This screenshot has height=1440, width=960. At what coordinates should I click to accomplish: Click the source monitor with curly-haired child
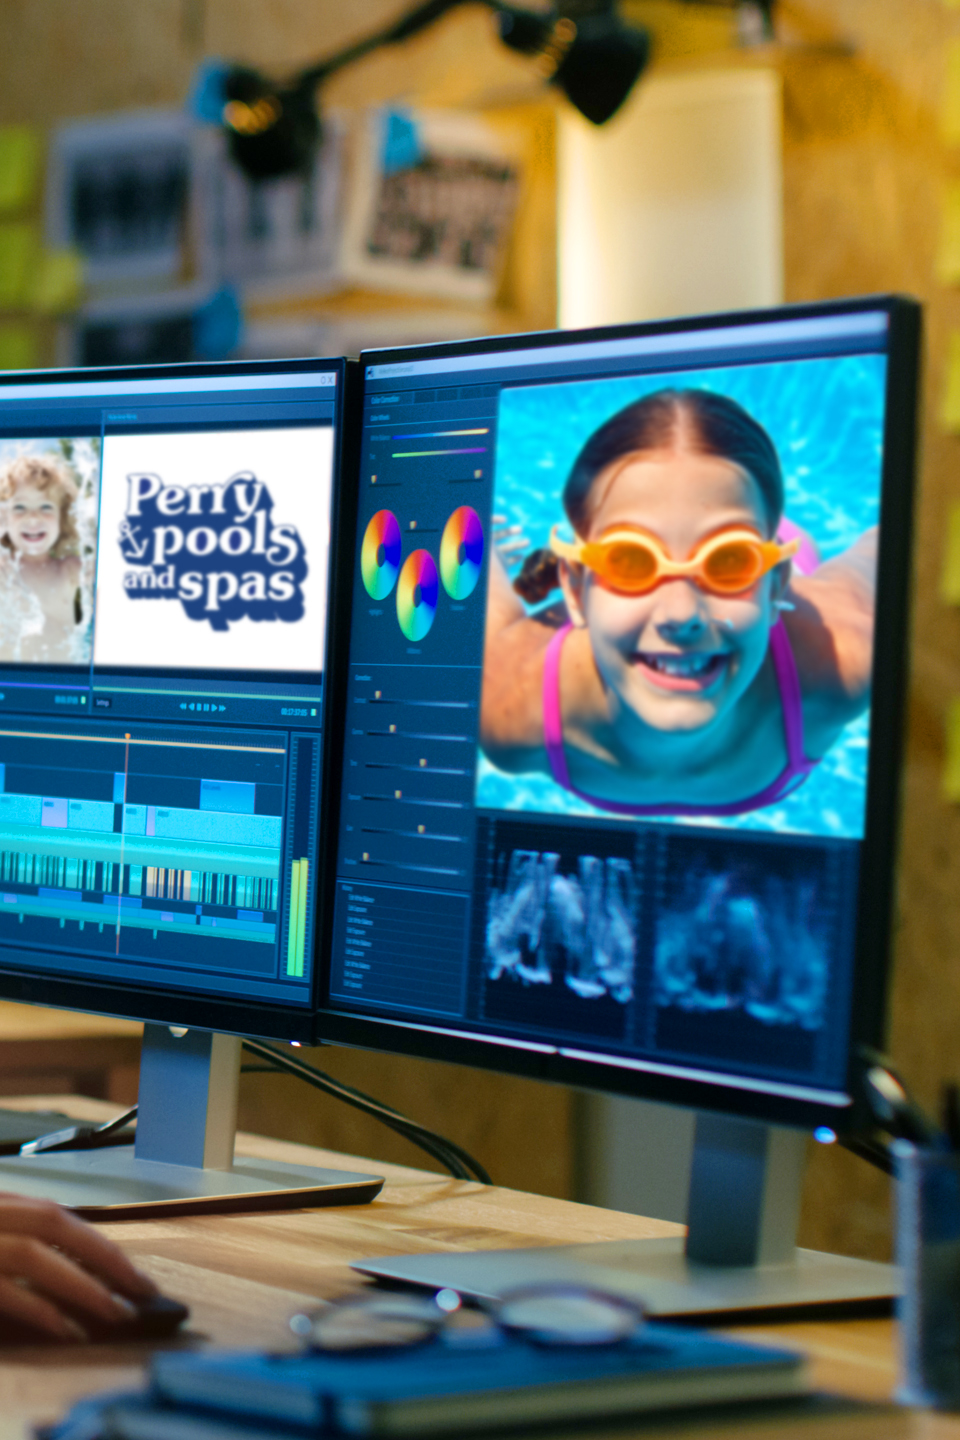[42, 548]
